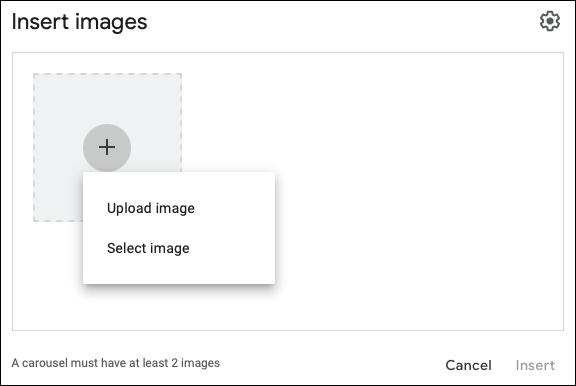
Task: Click the carousel minimum images notice text
Action: pyautogui.click(x=116, y=363)
